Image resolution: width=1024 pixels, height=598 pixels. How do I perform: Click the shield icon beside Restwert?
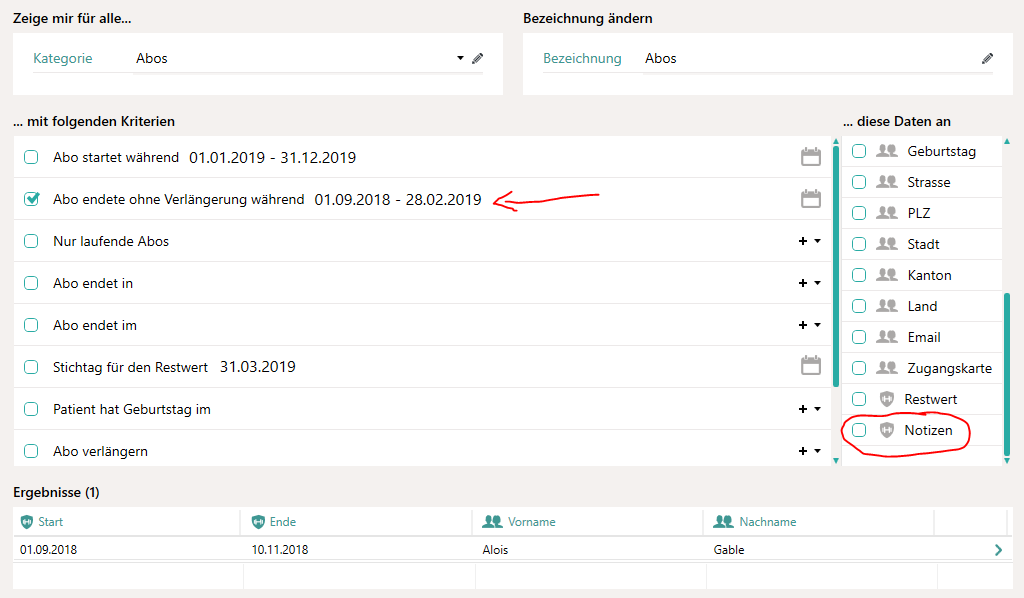point(886,399)
